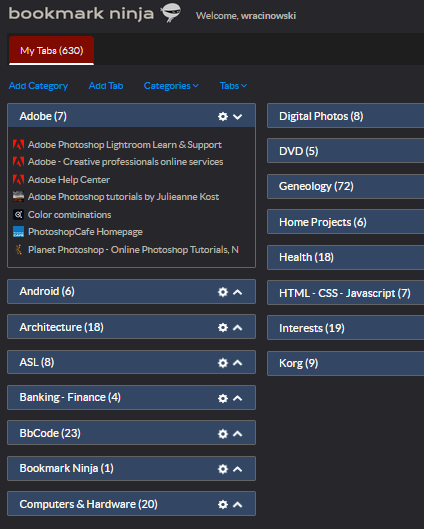Expand the Banking - Finance category chevron

click(237, 398)
